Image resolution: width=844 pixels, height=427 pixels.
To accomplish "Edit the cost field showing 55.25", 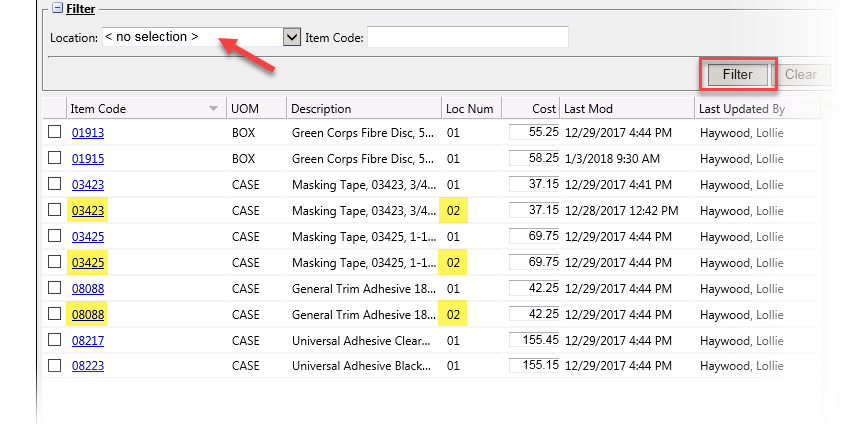I will [534, 132].
